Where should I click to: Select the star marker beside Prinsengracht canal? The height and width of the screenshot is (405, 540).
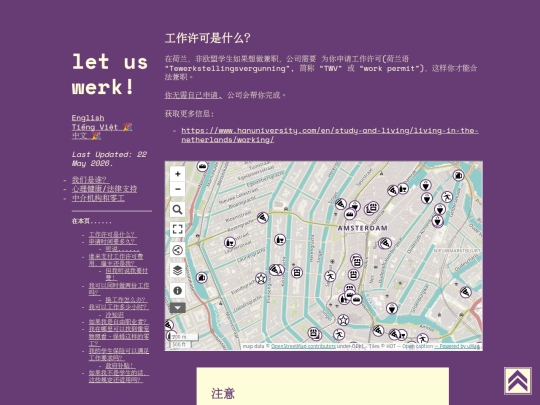pyautogui.click(x=261, y=278)
